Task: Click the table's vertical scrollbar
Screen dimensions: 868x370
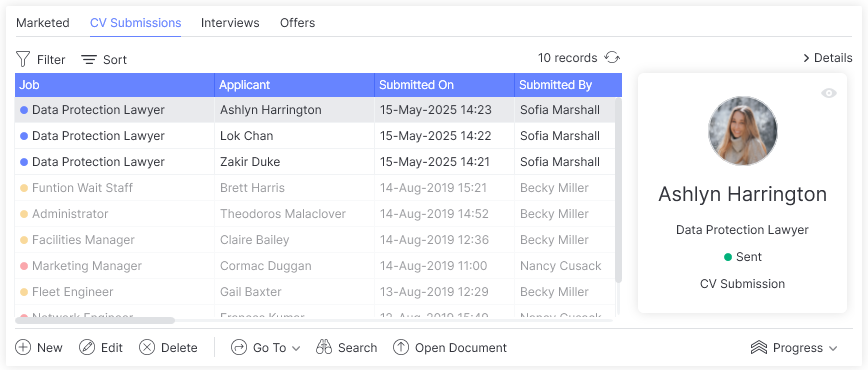Action: 618,190
